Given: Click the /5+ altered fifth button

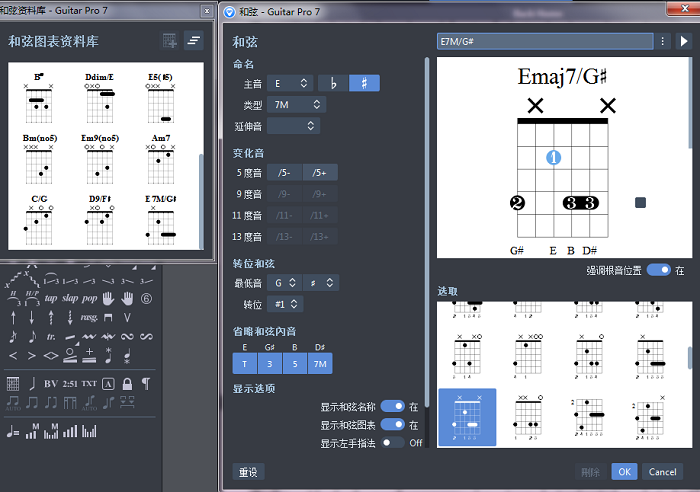Looking at the screenshot, I should 320,172.
